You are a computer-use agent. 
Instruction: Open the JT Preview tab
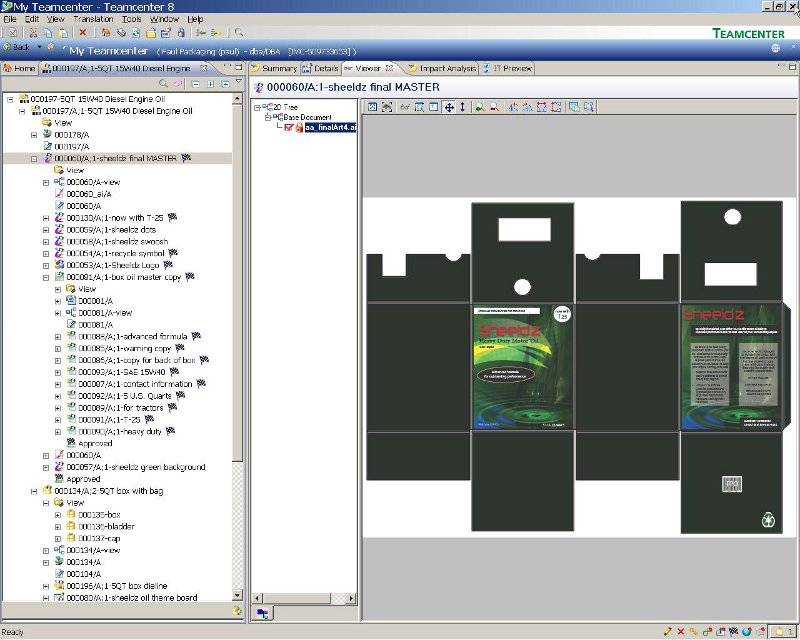click(x=507, y=68)
